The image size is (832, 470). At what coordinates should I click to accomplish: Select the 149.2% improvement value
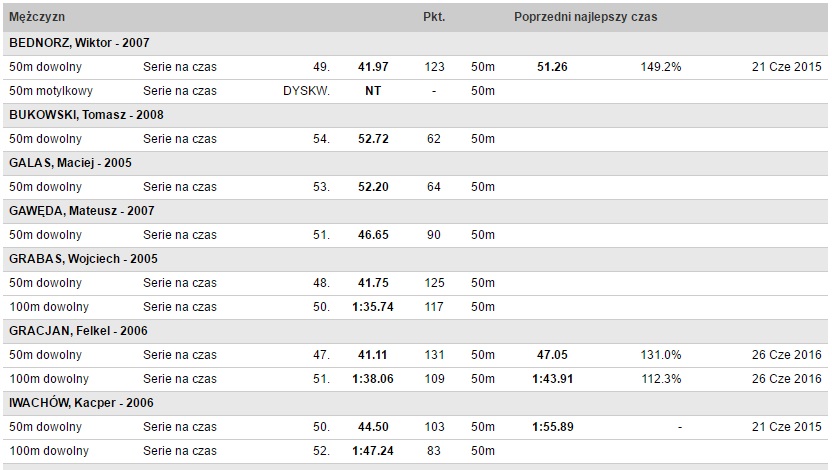point(661,67)
